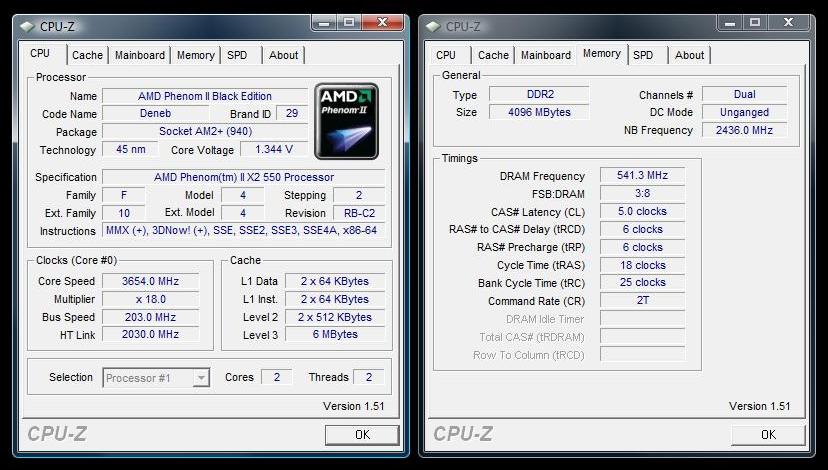The width and height of the screenshot is (828, 470).
Task: Open the Cache tab in the right window
Action: pos(493,55)
